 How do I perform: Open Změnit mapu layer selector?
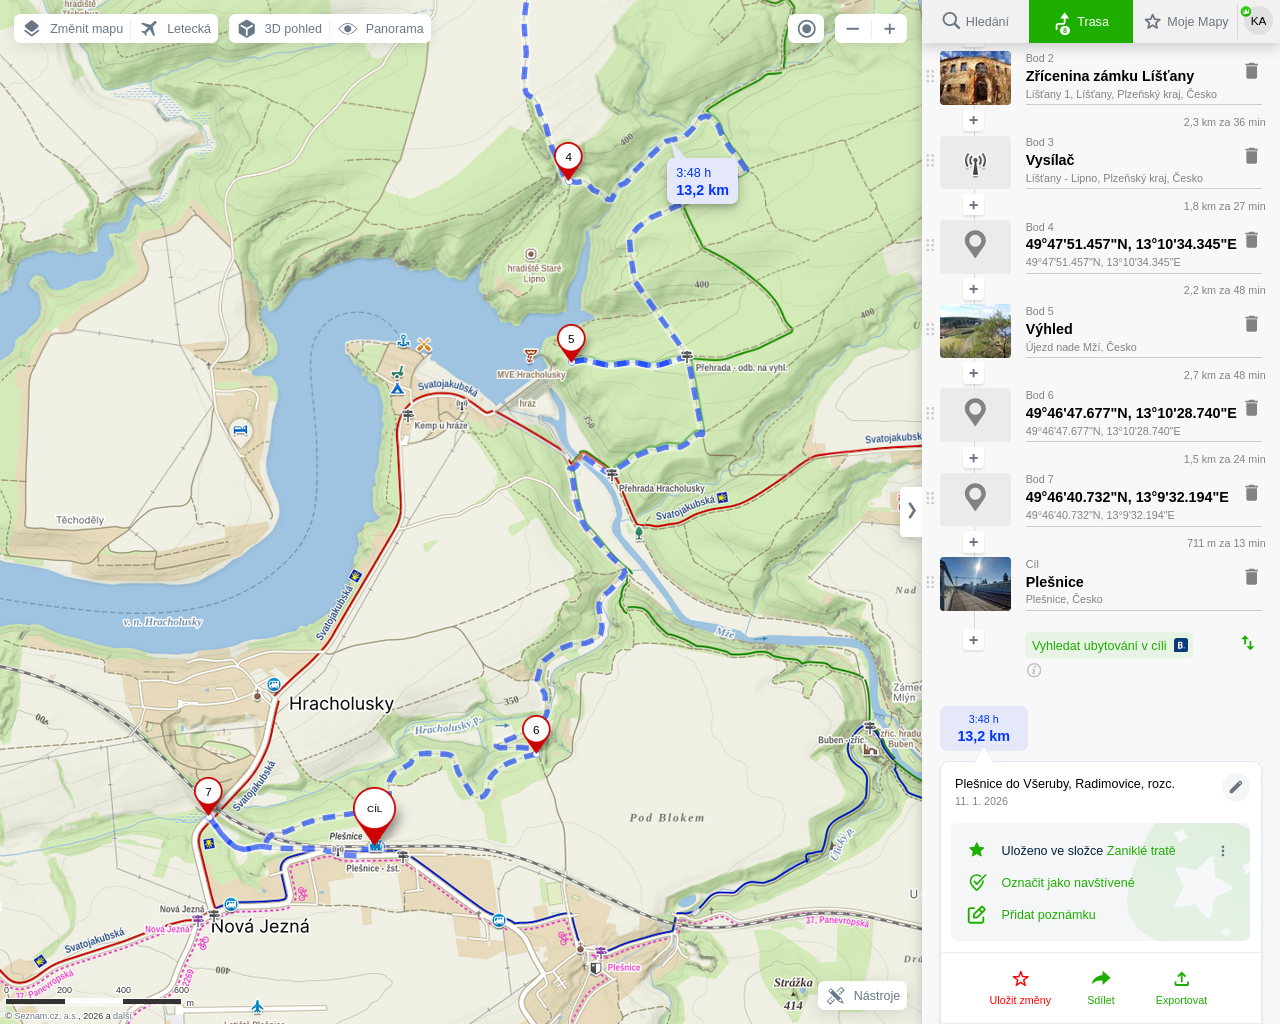pos(73,29)
